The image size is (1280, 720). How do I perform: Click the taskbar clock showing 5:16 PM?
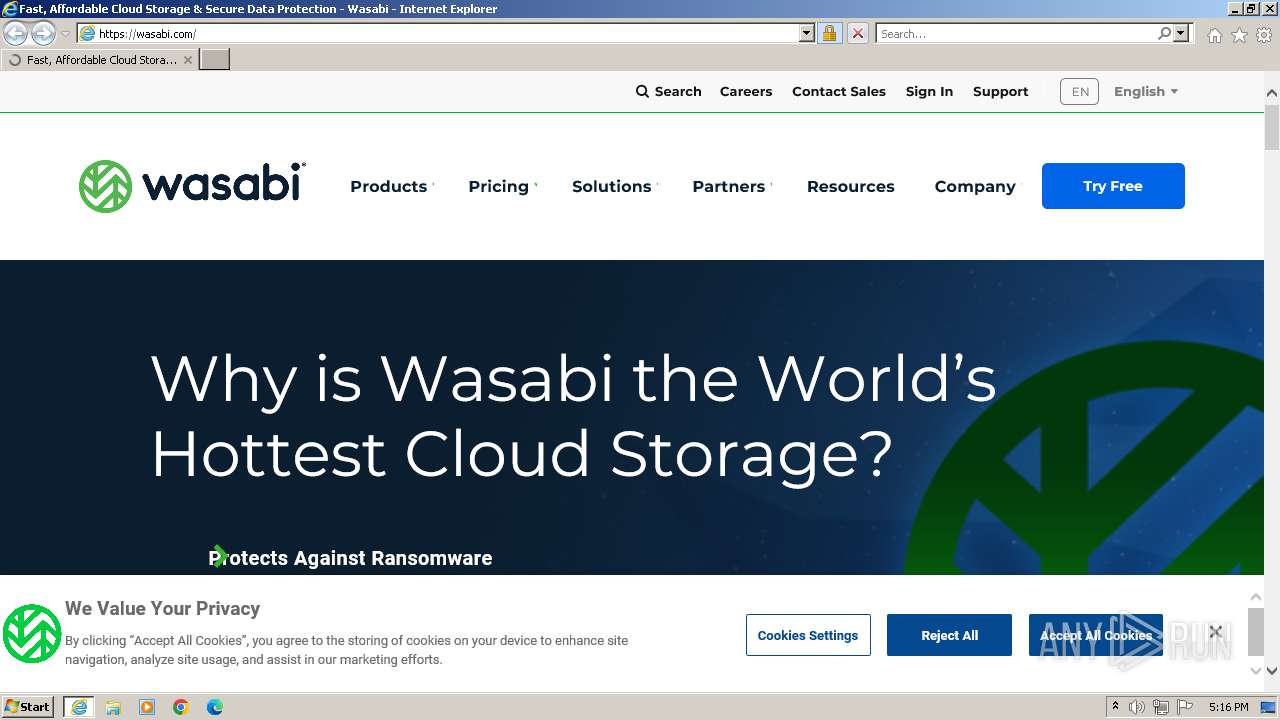[x=1228, y=707]
